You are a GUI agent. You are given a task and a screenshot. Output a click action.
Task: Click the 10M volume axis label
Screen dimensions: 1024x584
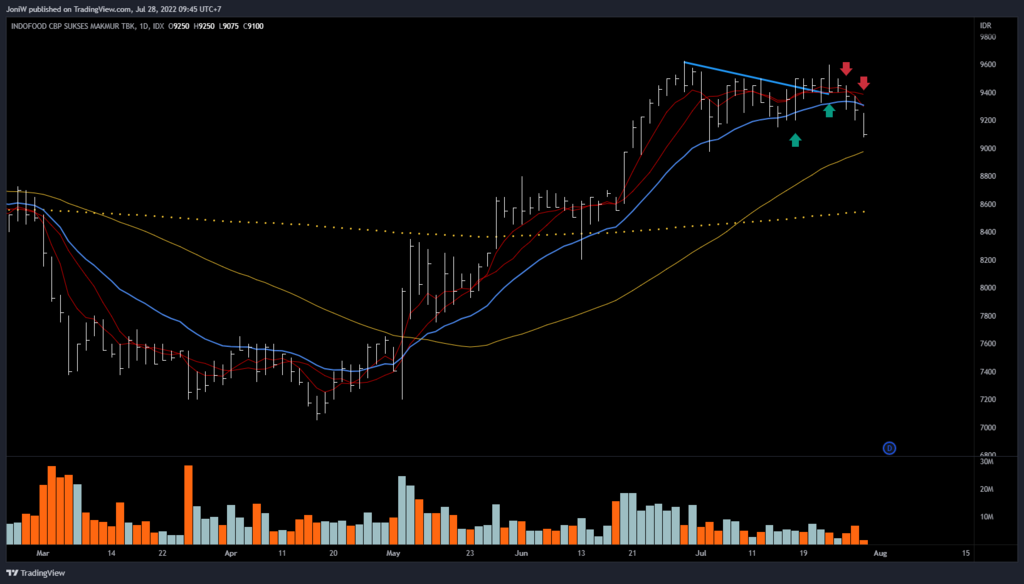(x=986, y=517)
